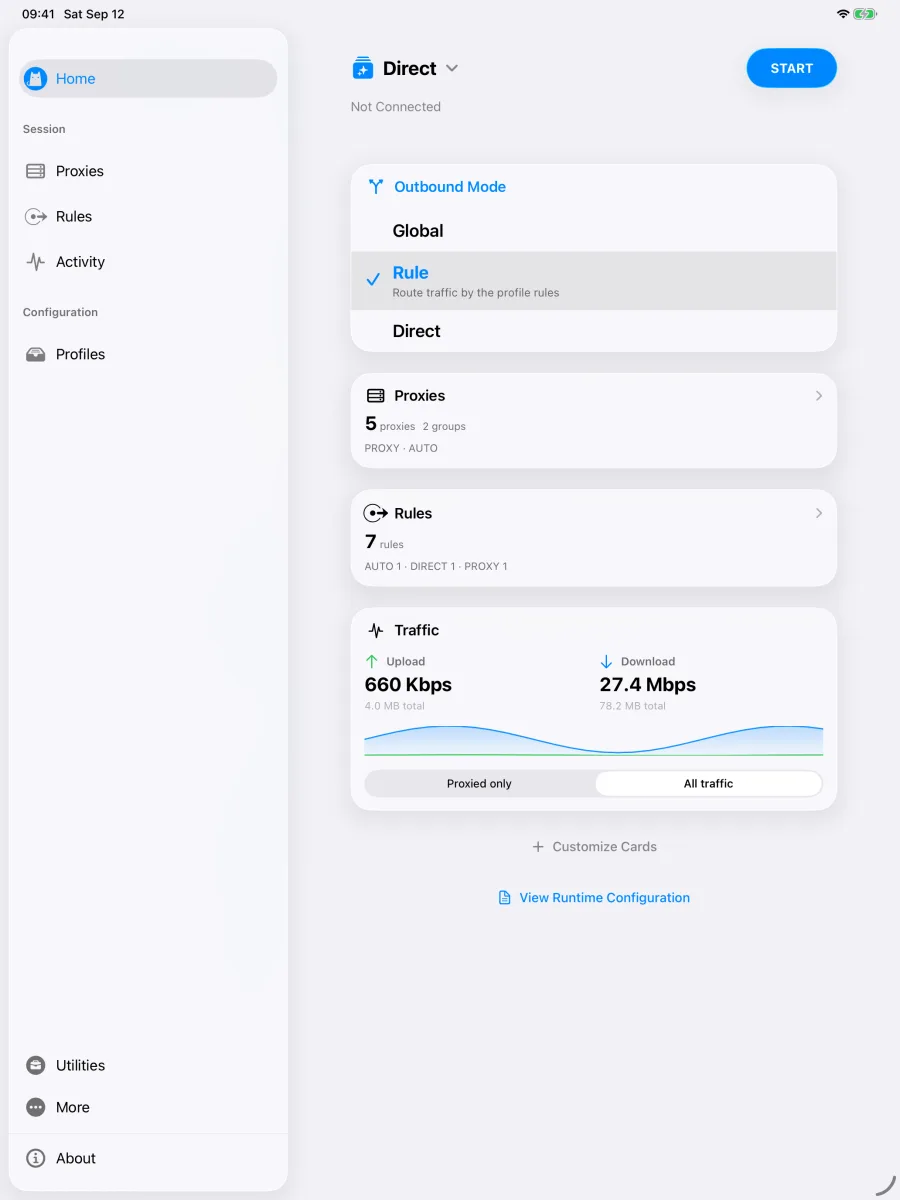The width and height of the screenshot is (900, 1200).
Task: Click the Direct profile title
Action: pyautogui.click(x=410, y=68)
